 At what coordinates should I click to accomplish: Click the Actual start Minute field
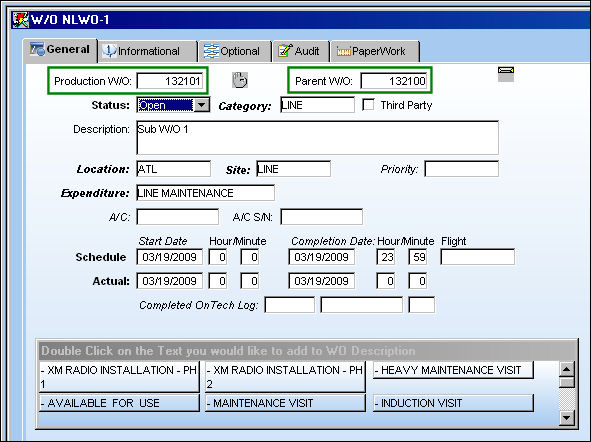250,281
